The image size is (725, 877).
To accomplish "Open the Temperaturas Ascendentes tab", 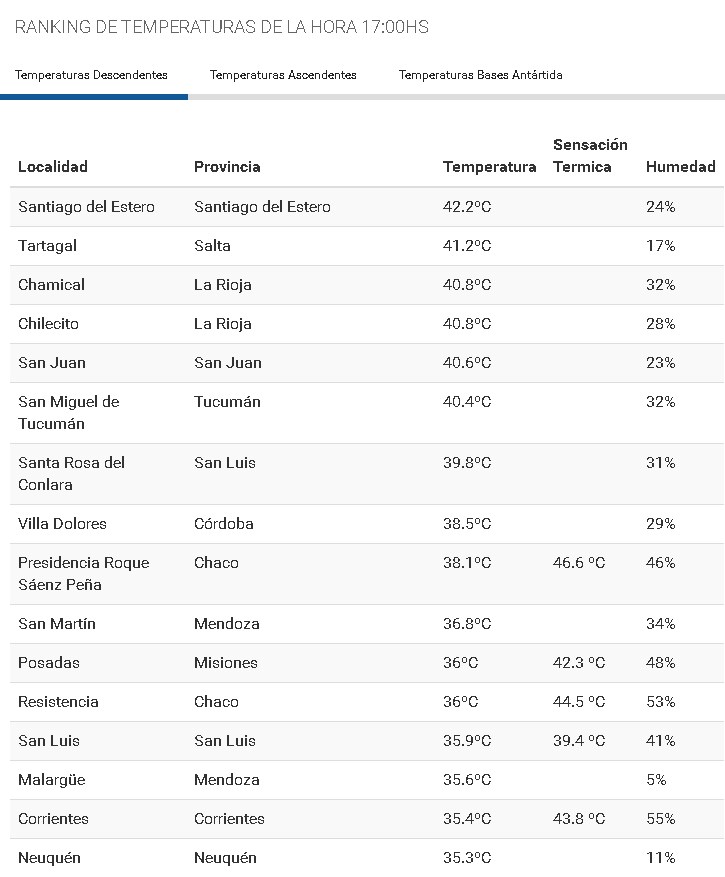I will point(283,75).
